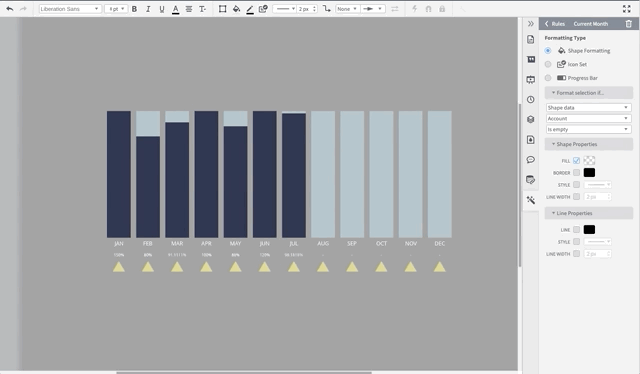Open presentation mode panel
The image size is (640, 374).
pyautogui.click(x=531, y=80)
